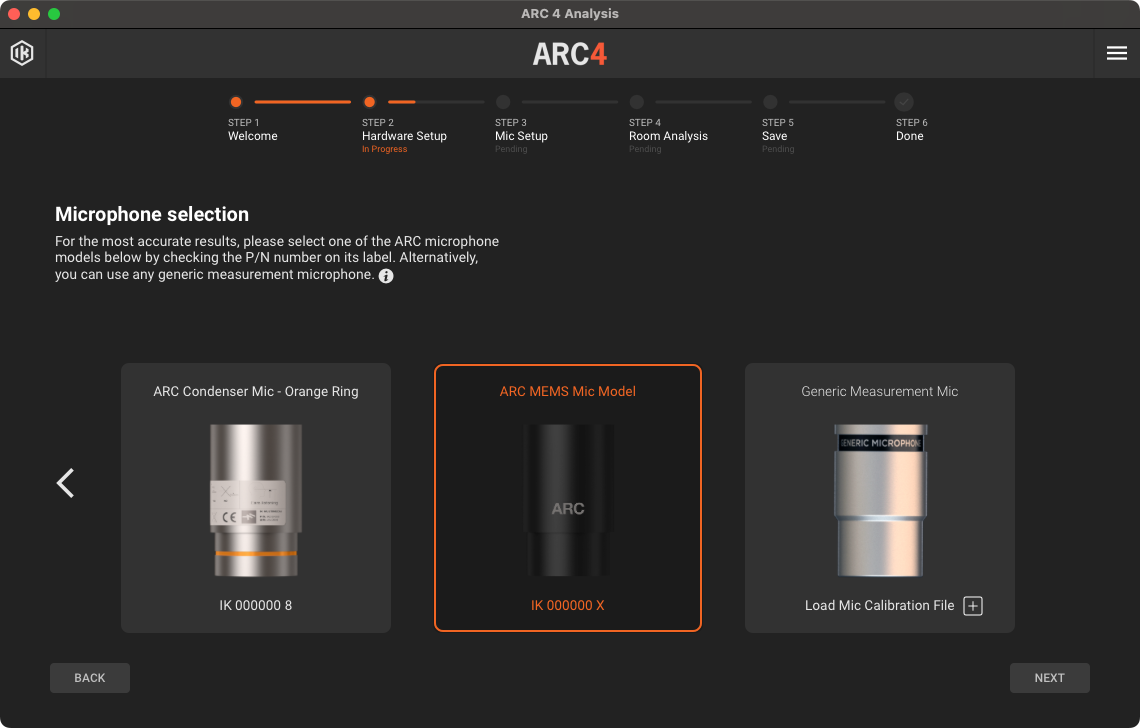Viewport: 1140px width, 728px height.
Task: Click the IK 000000 8 part number
Action: (x=256, y=606)
